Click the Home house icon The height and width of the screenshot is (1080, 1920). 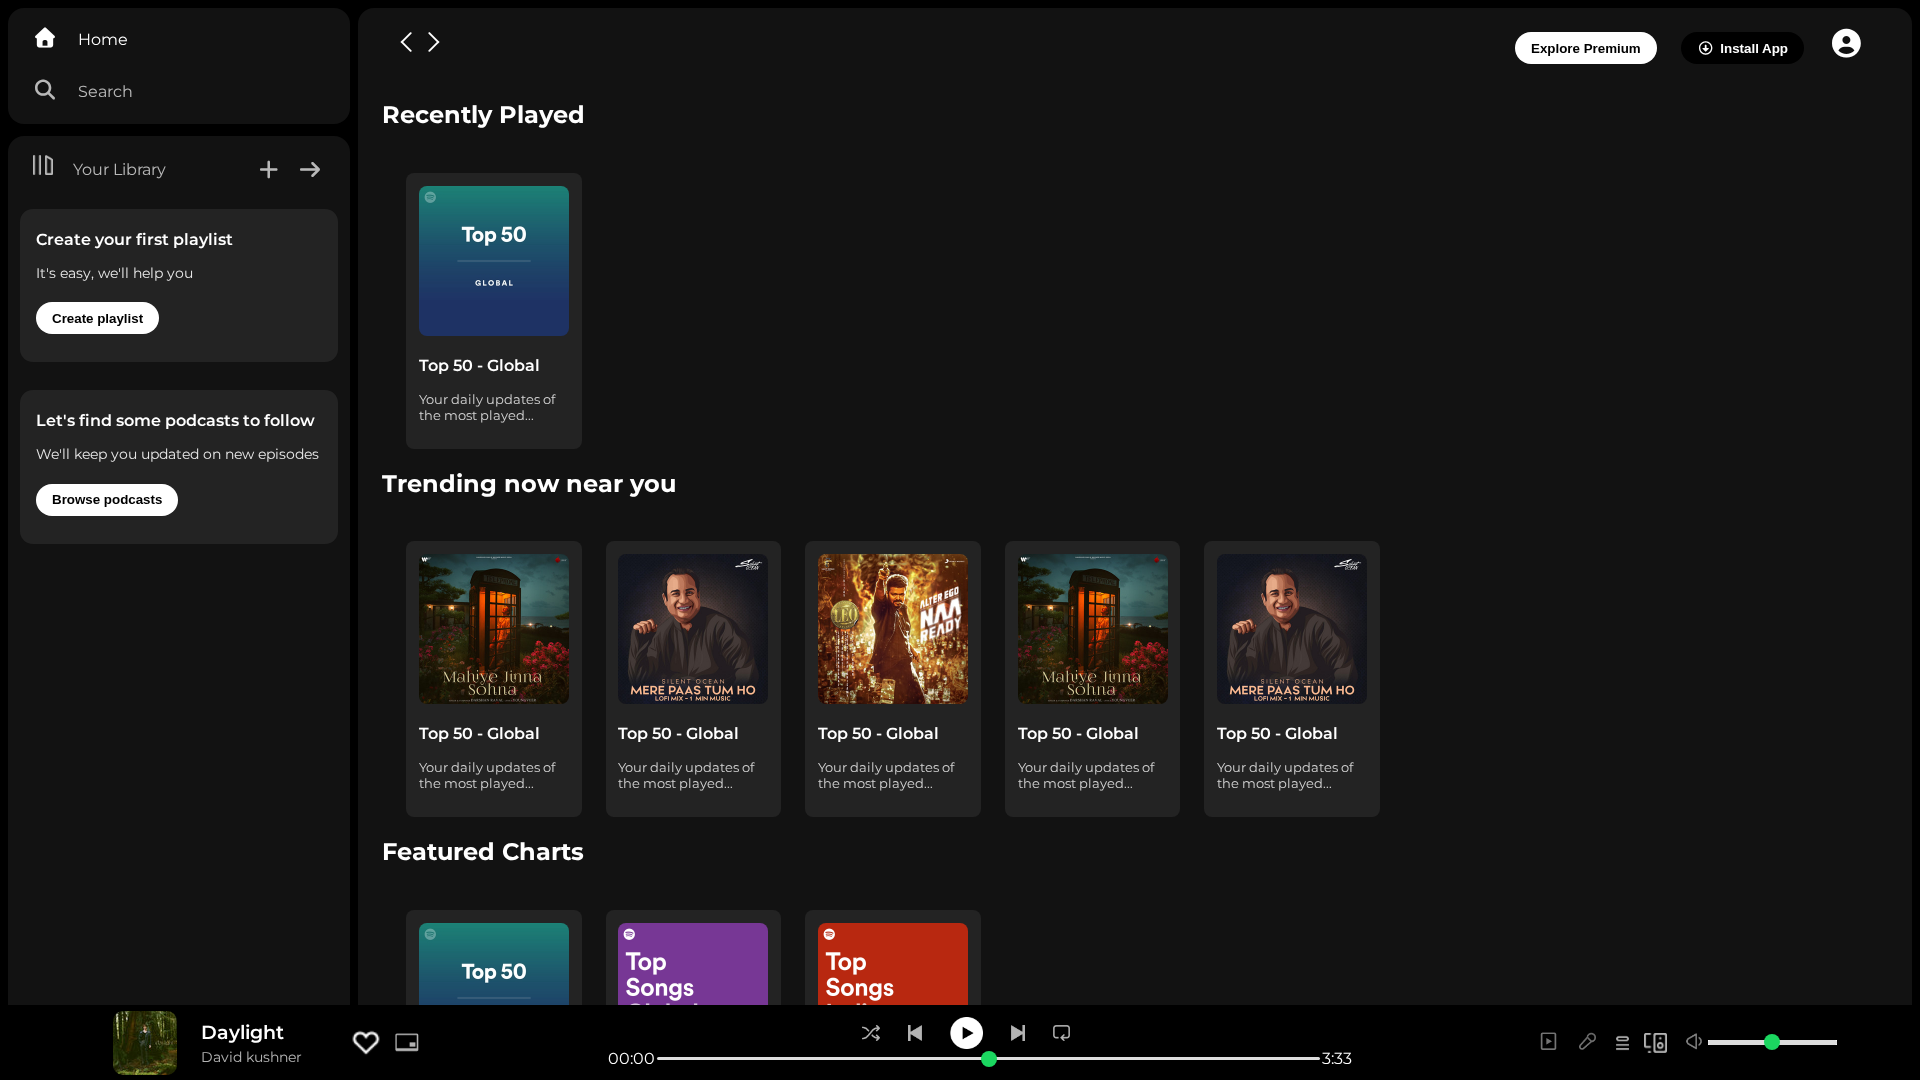(x=45, y=38)
